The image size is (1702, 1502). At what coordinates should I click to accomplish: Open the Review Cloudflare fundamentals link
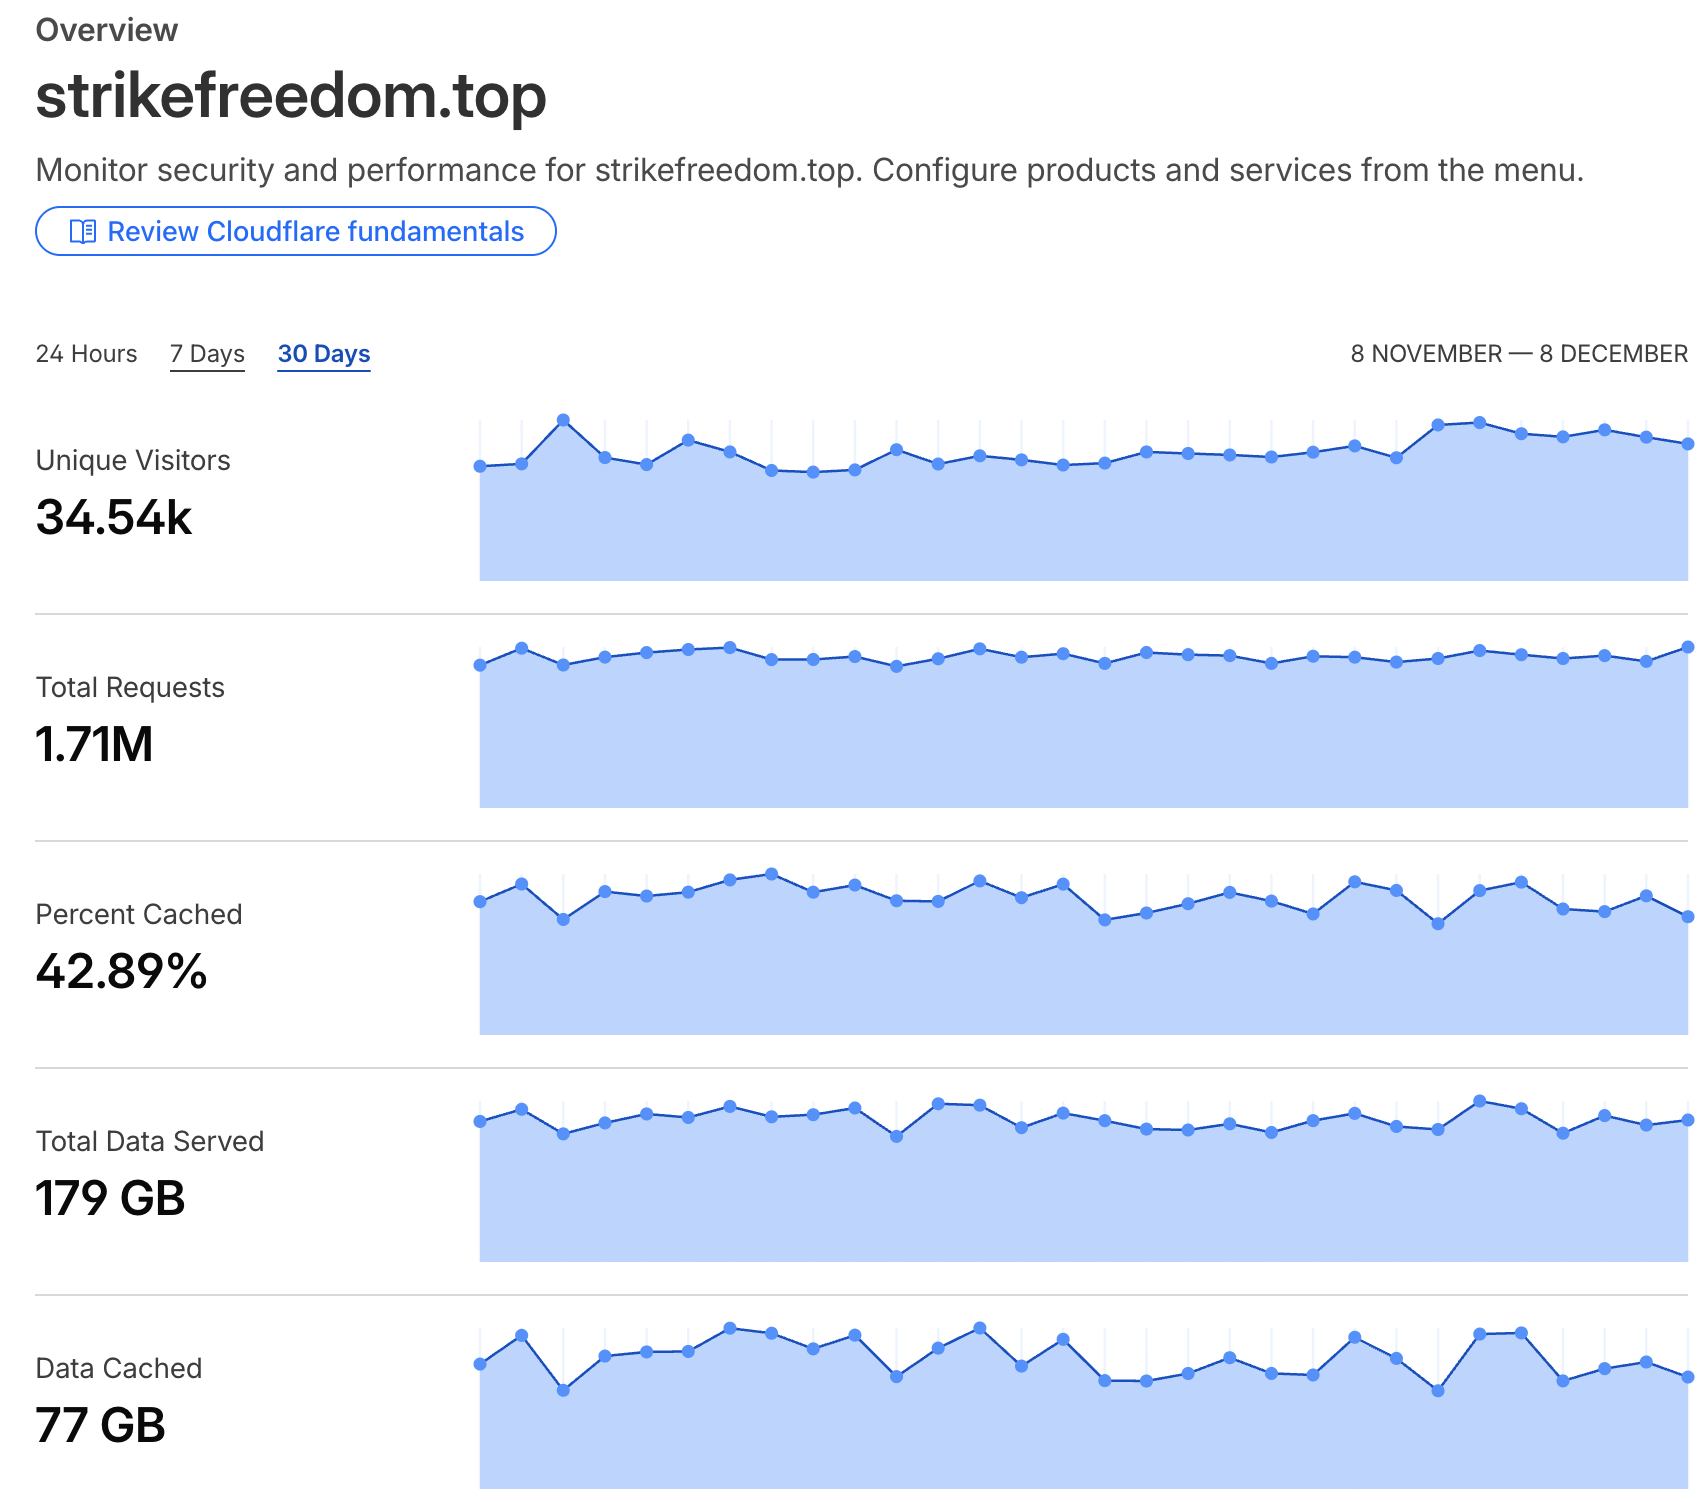[x=314, y=232]
